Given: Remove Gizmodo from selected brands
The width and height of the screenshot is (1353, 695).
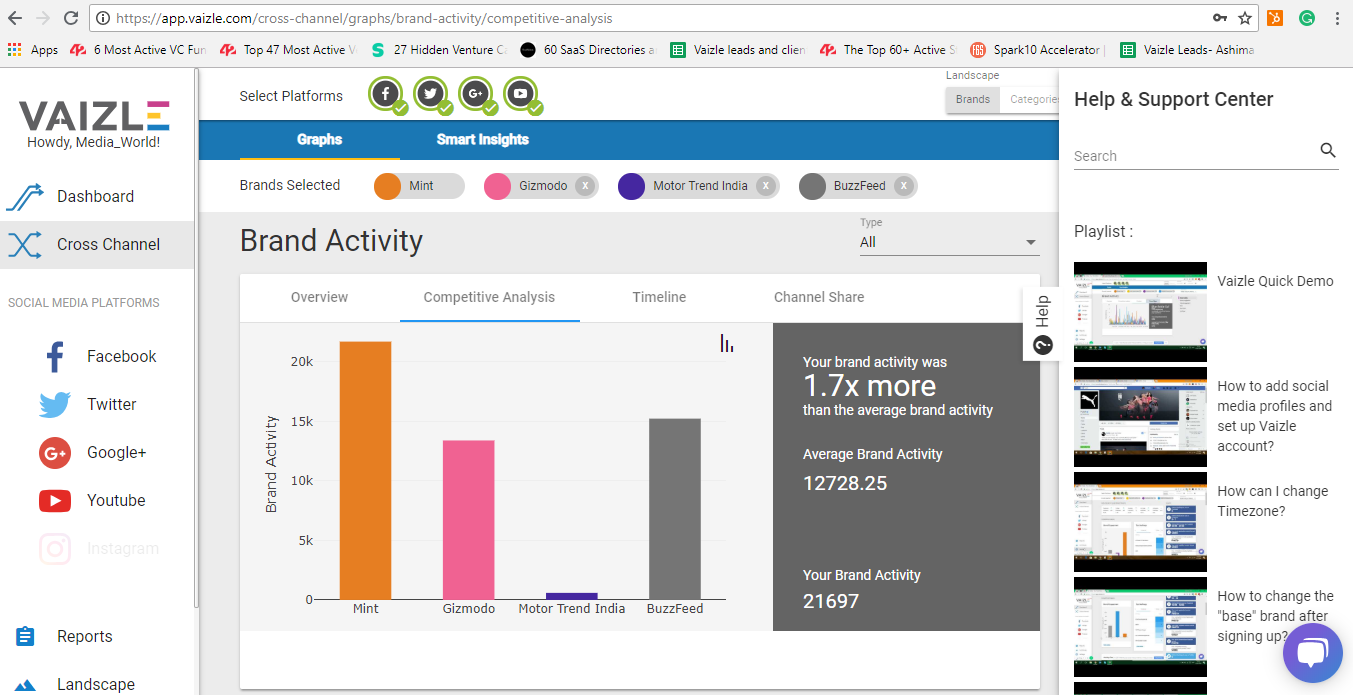Looking at the screenshot, I should [x=585, y=186].
